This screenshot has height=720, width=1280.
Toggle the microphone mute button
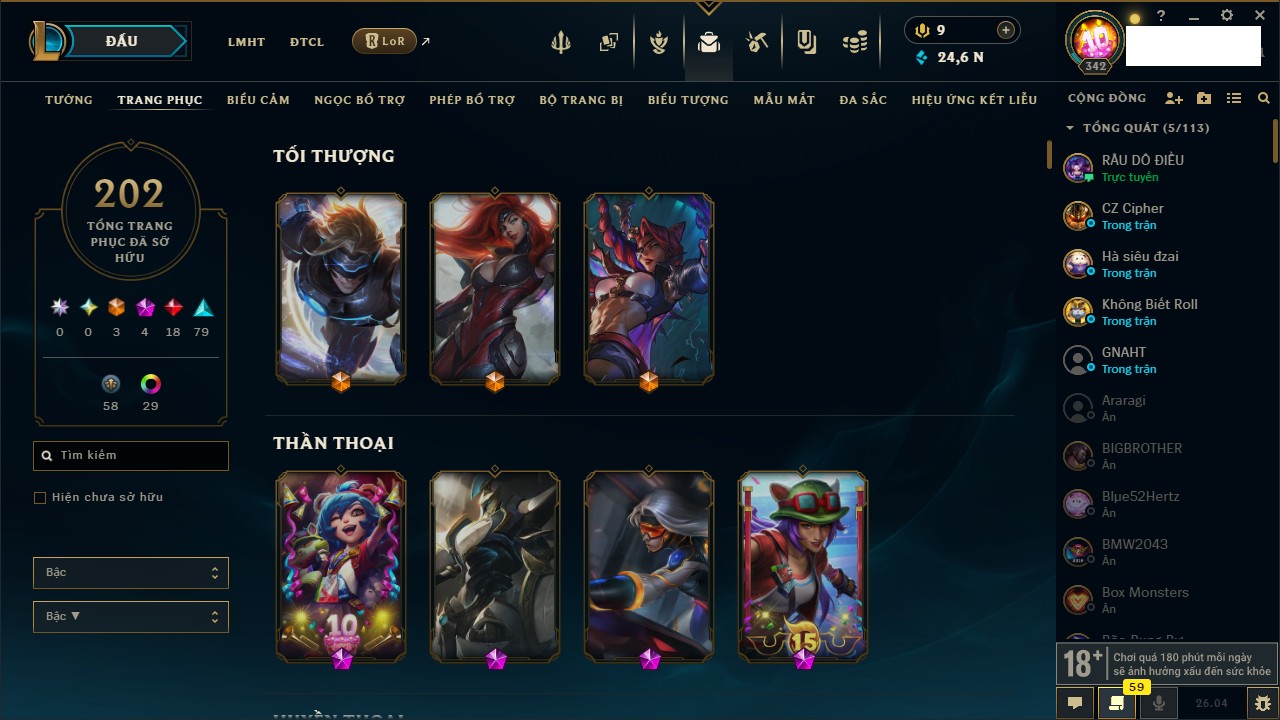click(1159, 703)
